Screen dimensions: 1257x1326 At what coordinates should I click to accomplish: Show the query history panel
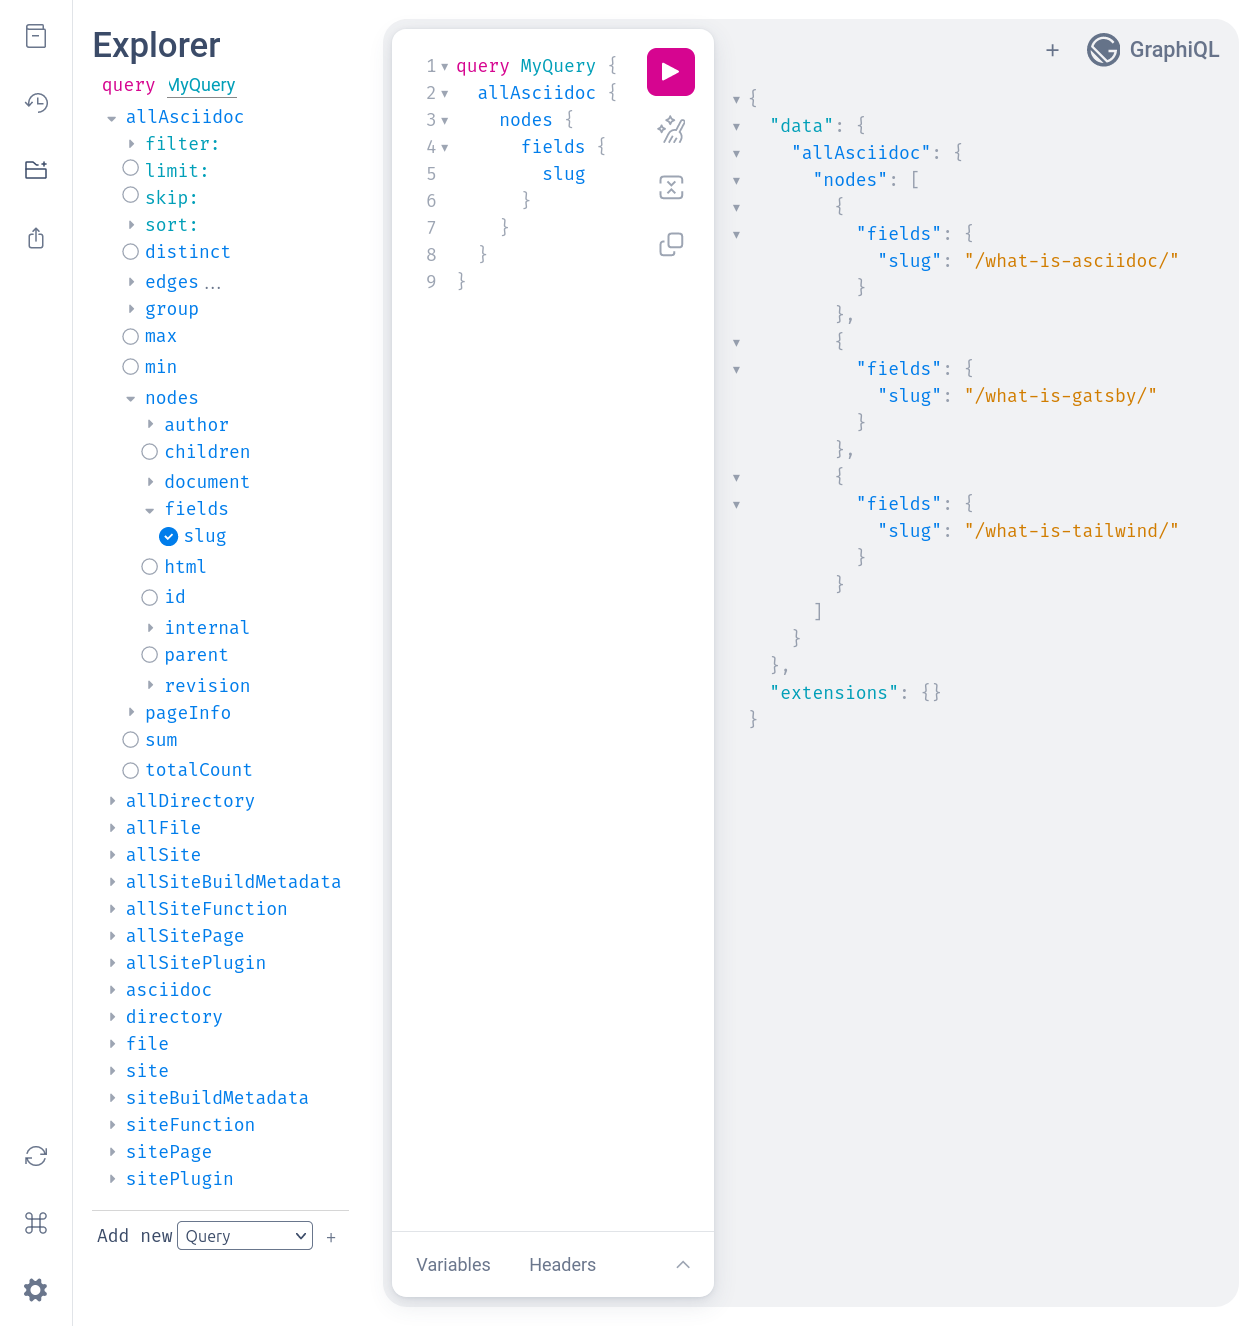[x=36, y=103]
